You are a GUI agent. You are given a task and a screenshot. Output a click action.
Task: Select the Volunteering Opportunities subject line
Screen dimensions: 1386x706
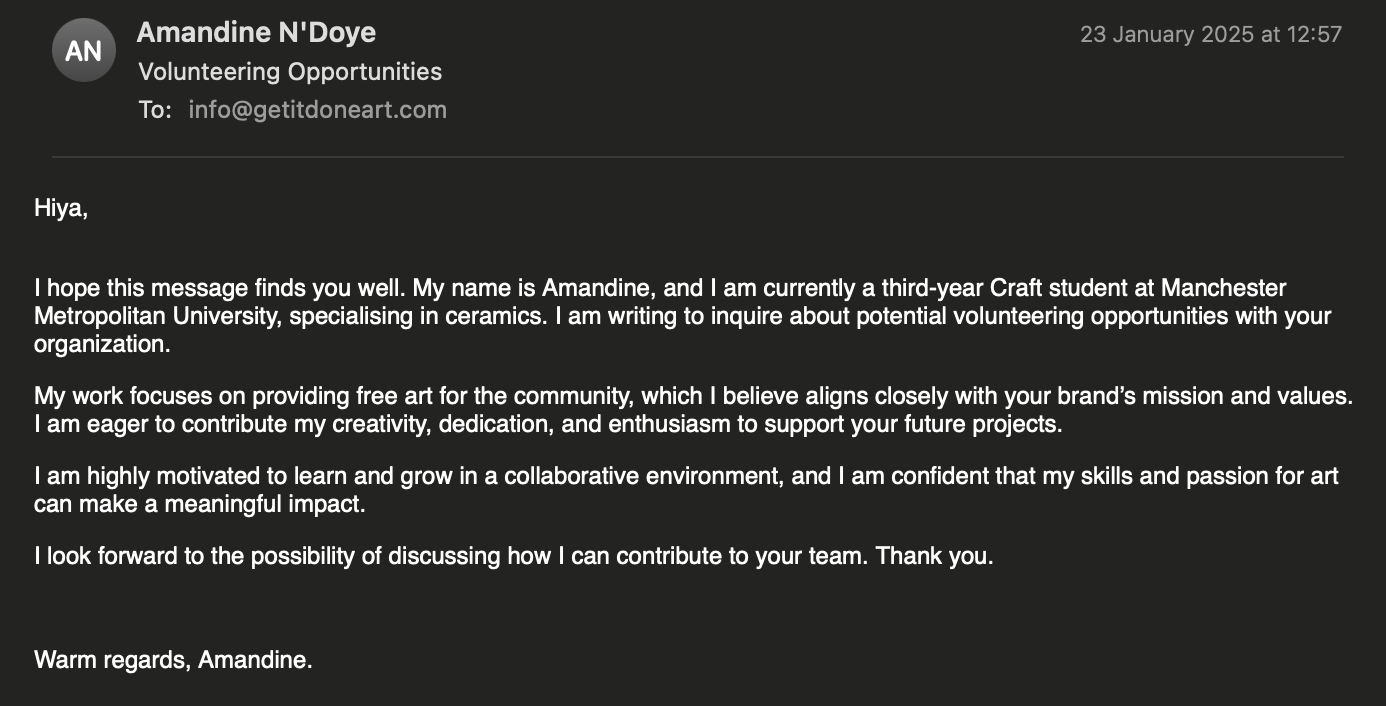coord(290,72)
